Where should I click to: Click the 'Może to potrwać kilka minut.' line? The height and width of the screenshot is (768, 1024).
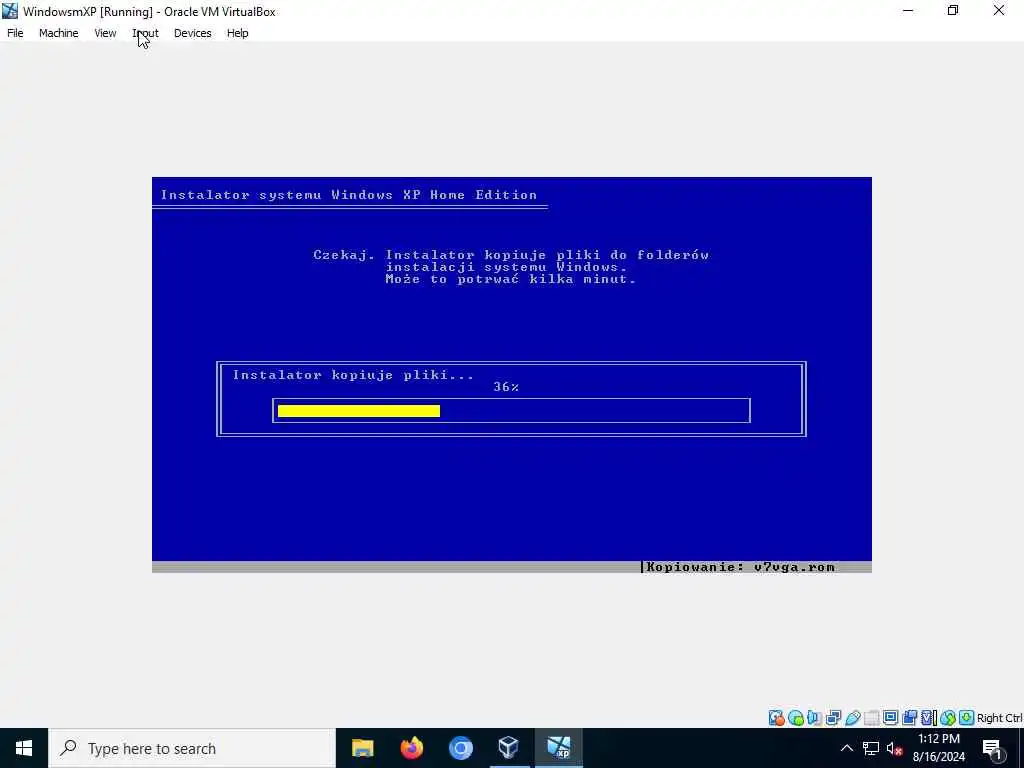coord(510,279)
